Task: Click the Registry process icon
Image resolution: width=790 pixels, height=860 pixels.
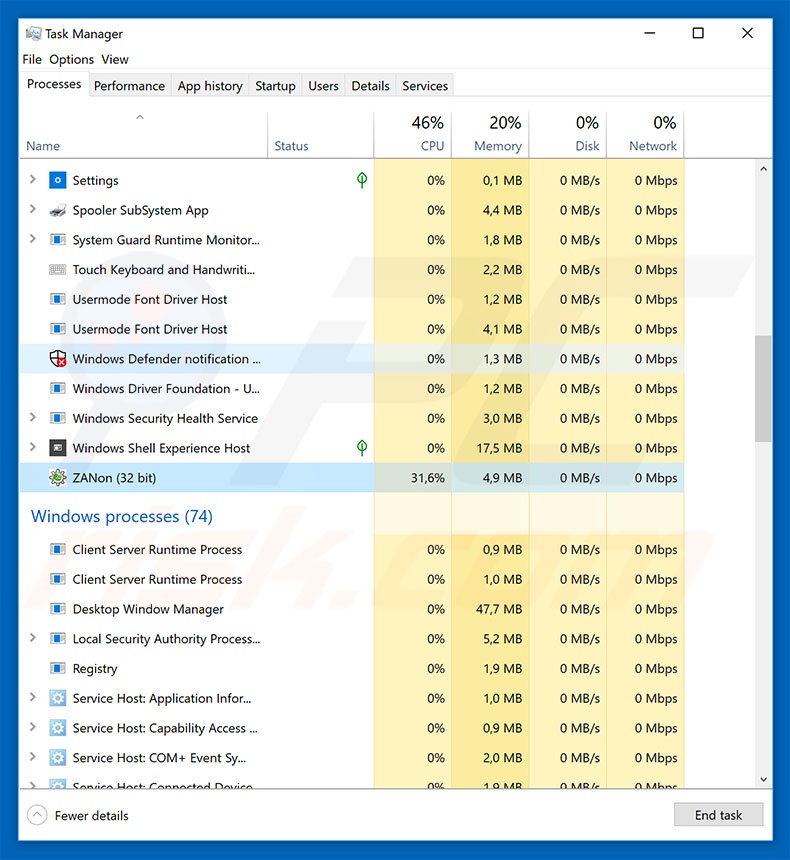Action: click(x=58, y=668)
